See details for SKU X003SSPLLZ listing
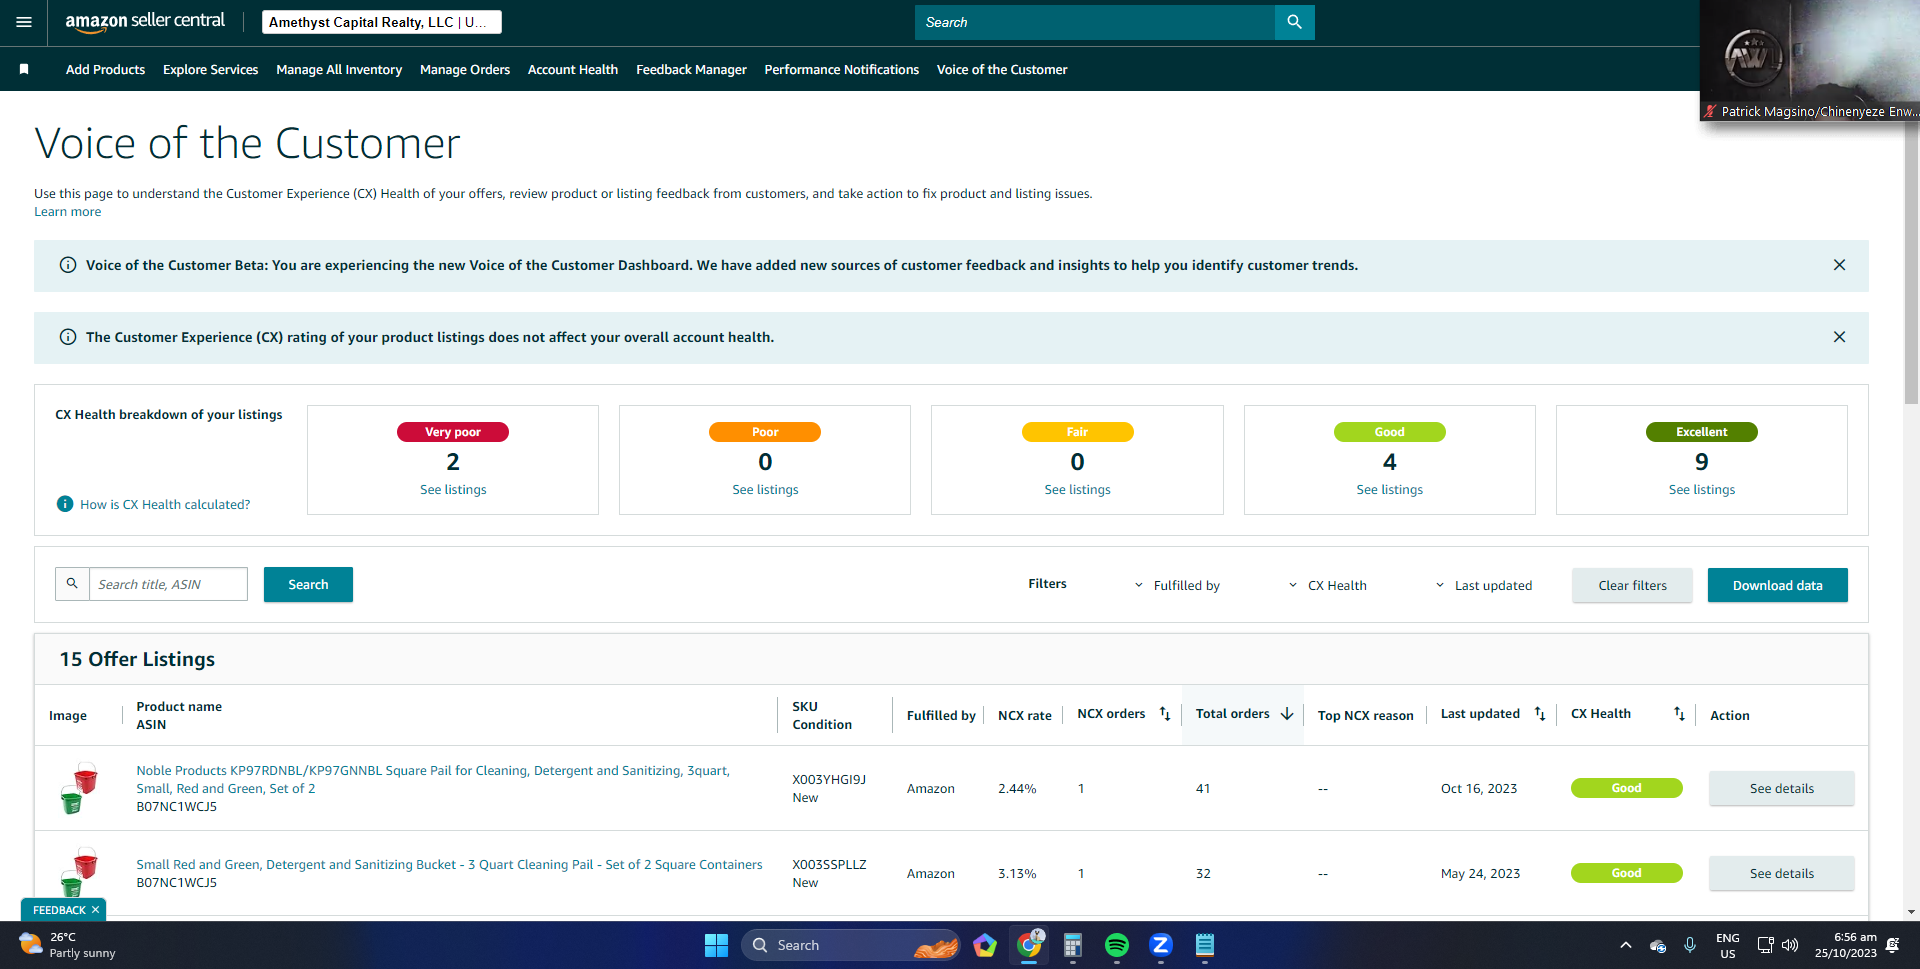 (1781, 873)
